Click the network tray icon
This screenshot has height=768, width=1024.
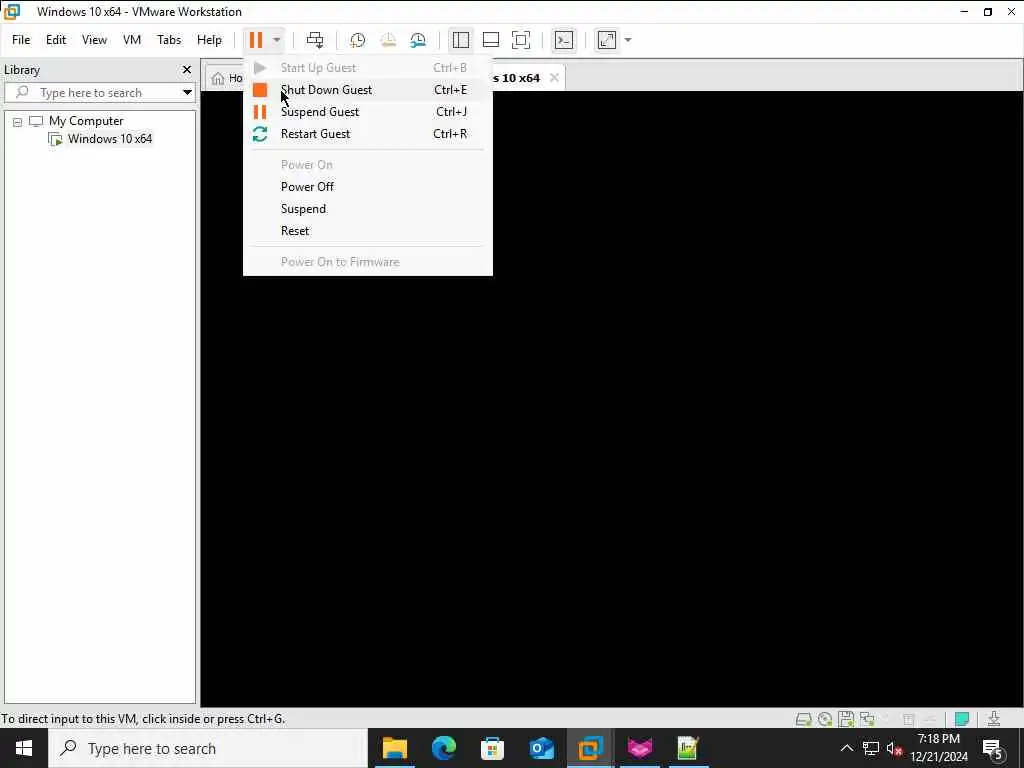(871, 748)
